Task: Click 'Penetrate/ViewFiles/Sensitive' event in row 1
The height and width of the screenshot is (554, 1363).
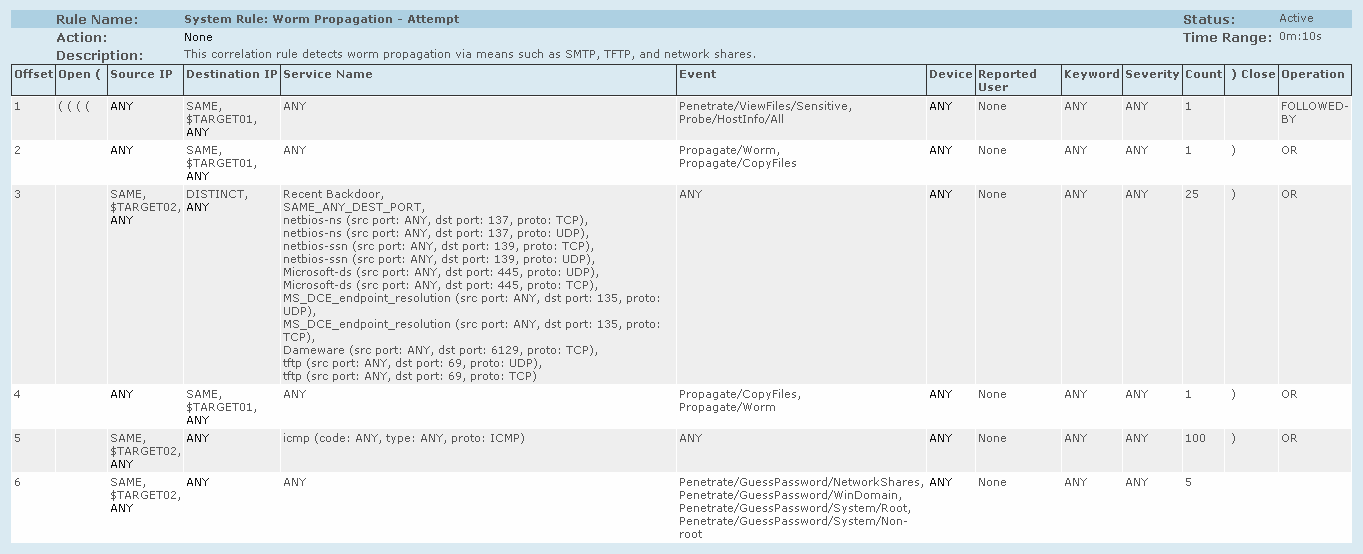Action: pos(765,106)
